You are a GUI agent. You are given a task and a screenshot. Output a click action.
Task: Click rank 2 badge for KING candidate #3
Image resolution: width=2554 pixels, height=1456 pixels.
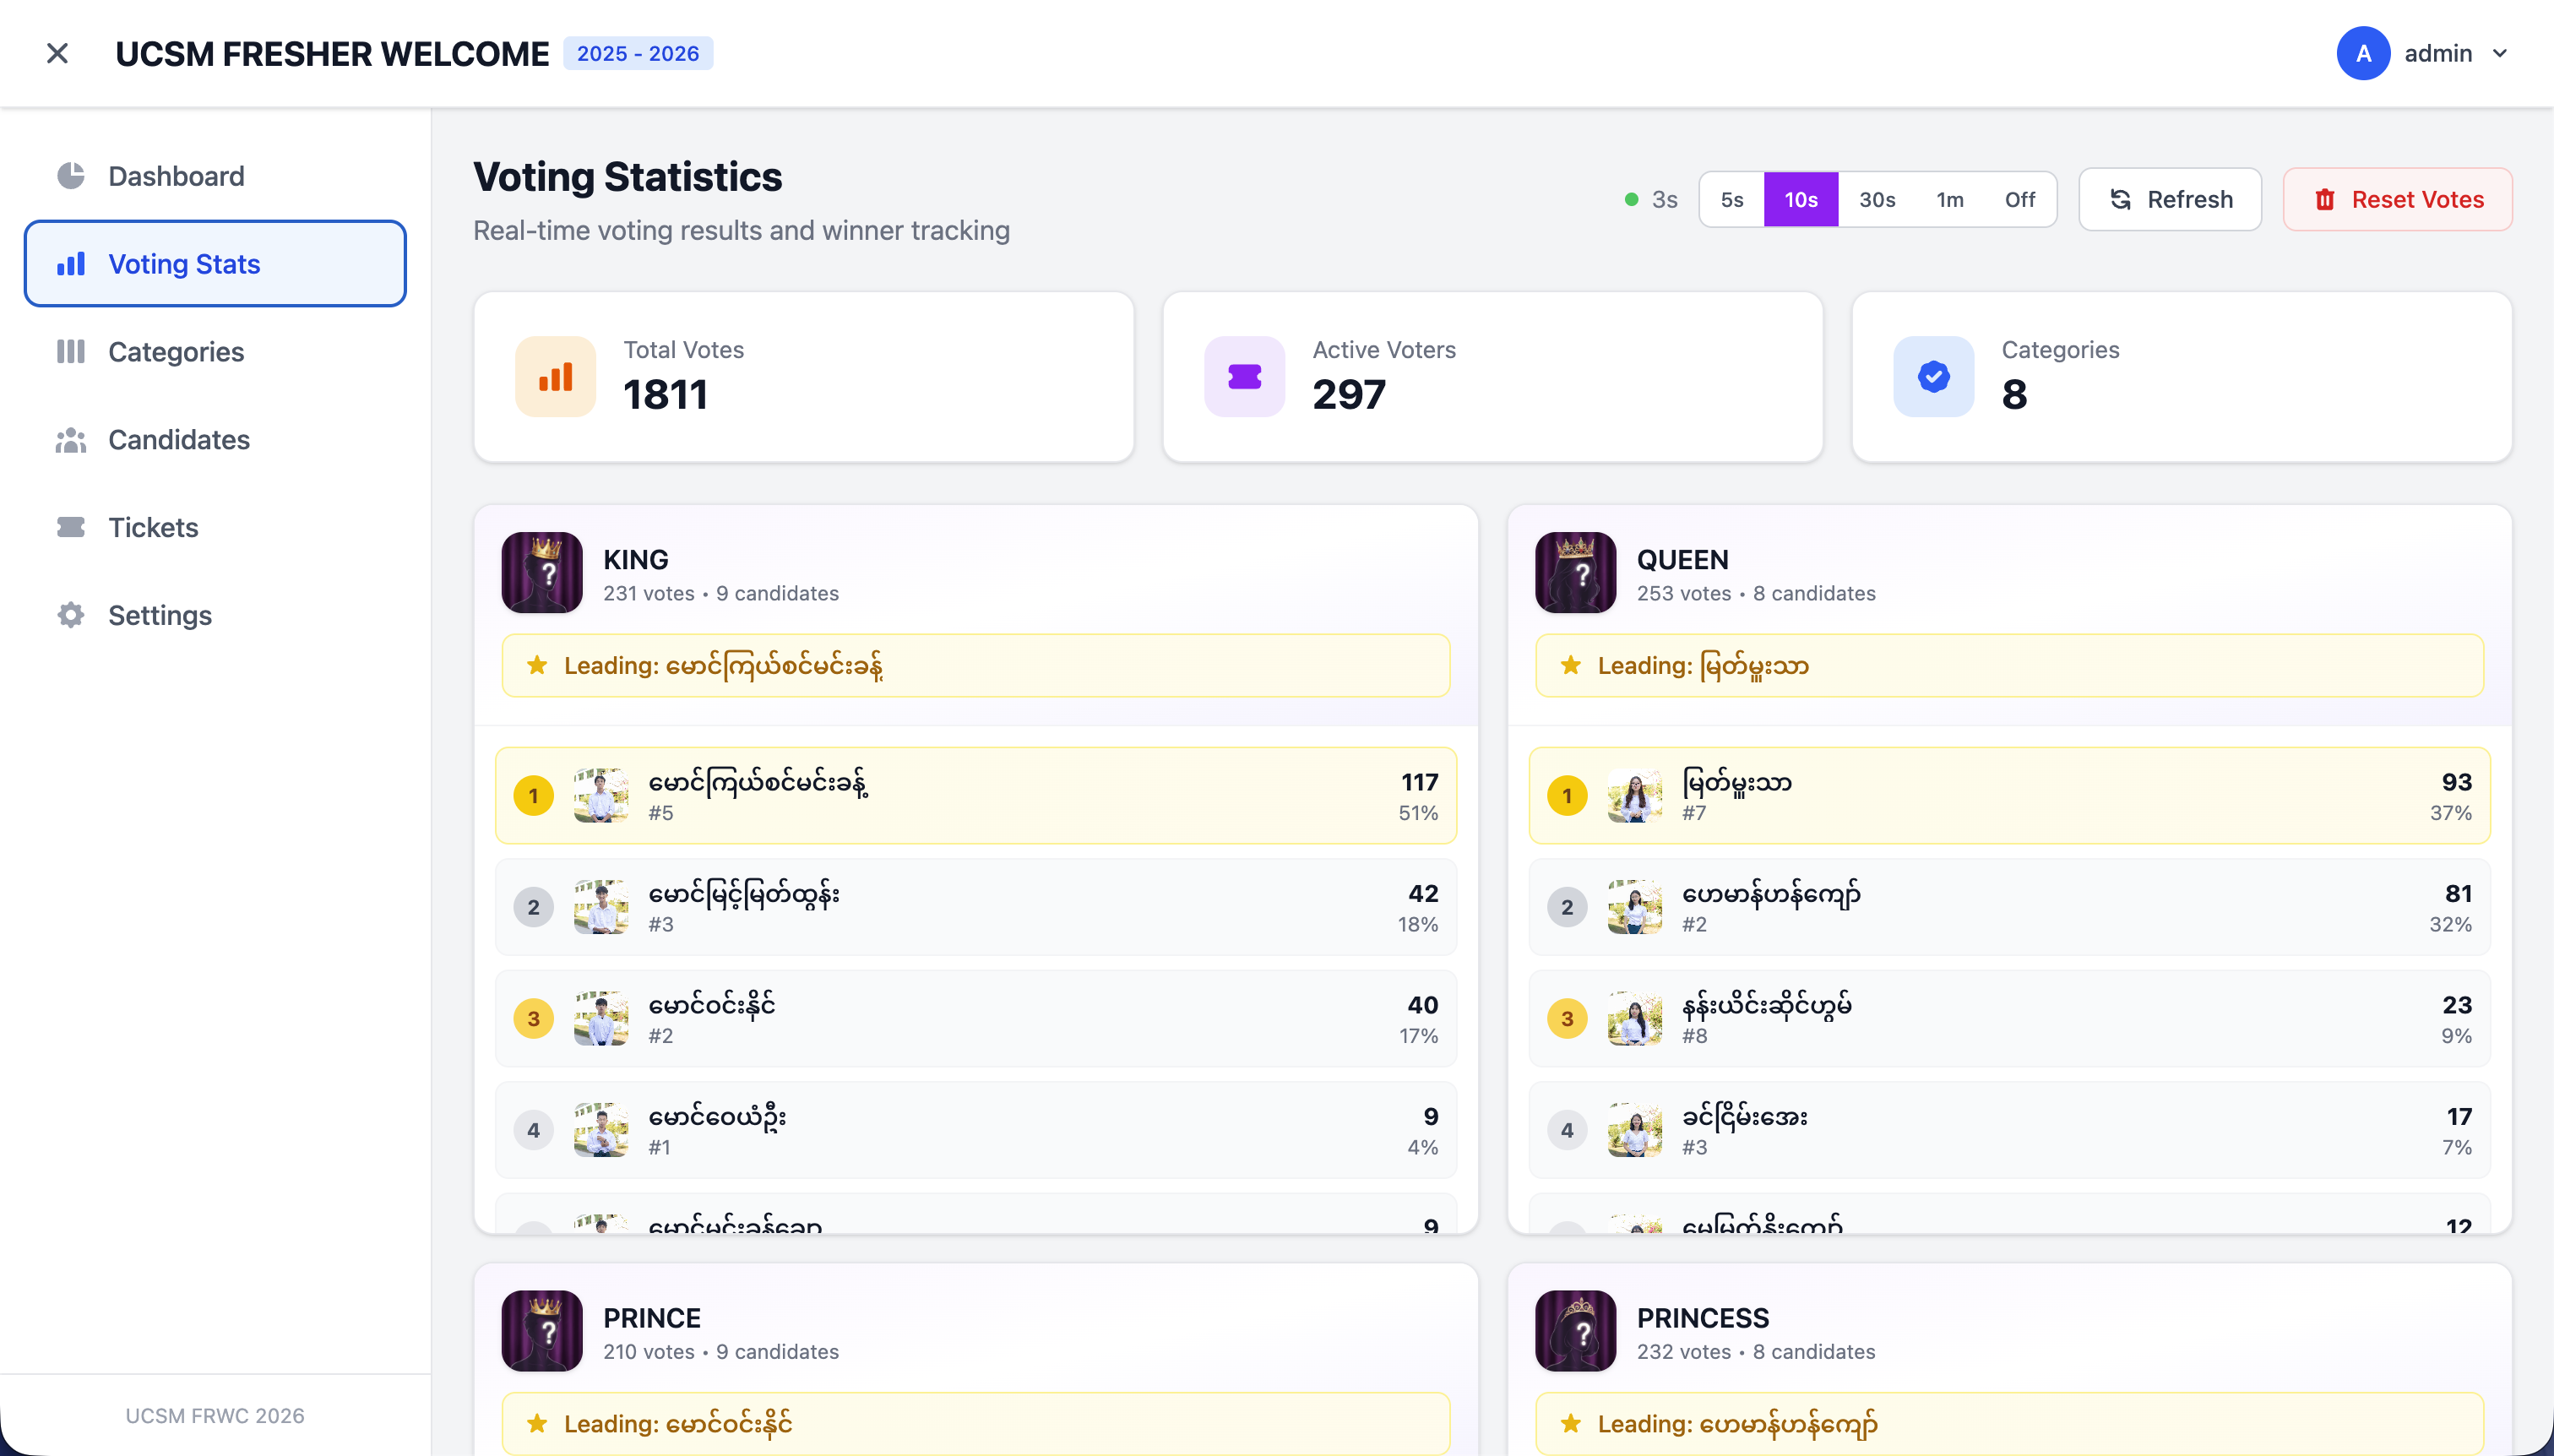click(534, 907)
